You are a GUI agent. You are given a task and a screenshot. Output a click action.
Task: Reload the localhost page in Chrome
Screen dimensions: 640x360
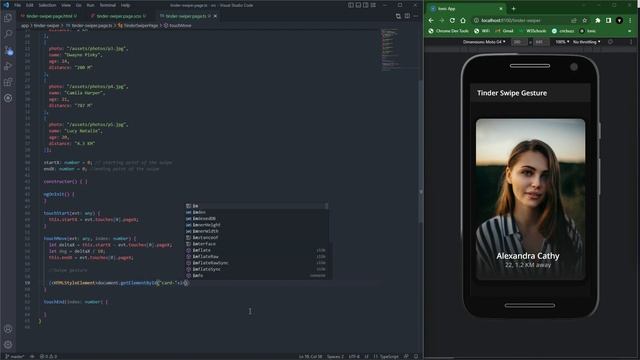click(452, 20)
